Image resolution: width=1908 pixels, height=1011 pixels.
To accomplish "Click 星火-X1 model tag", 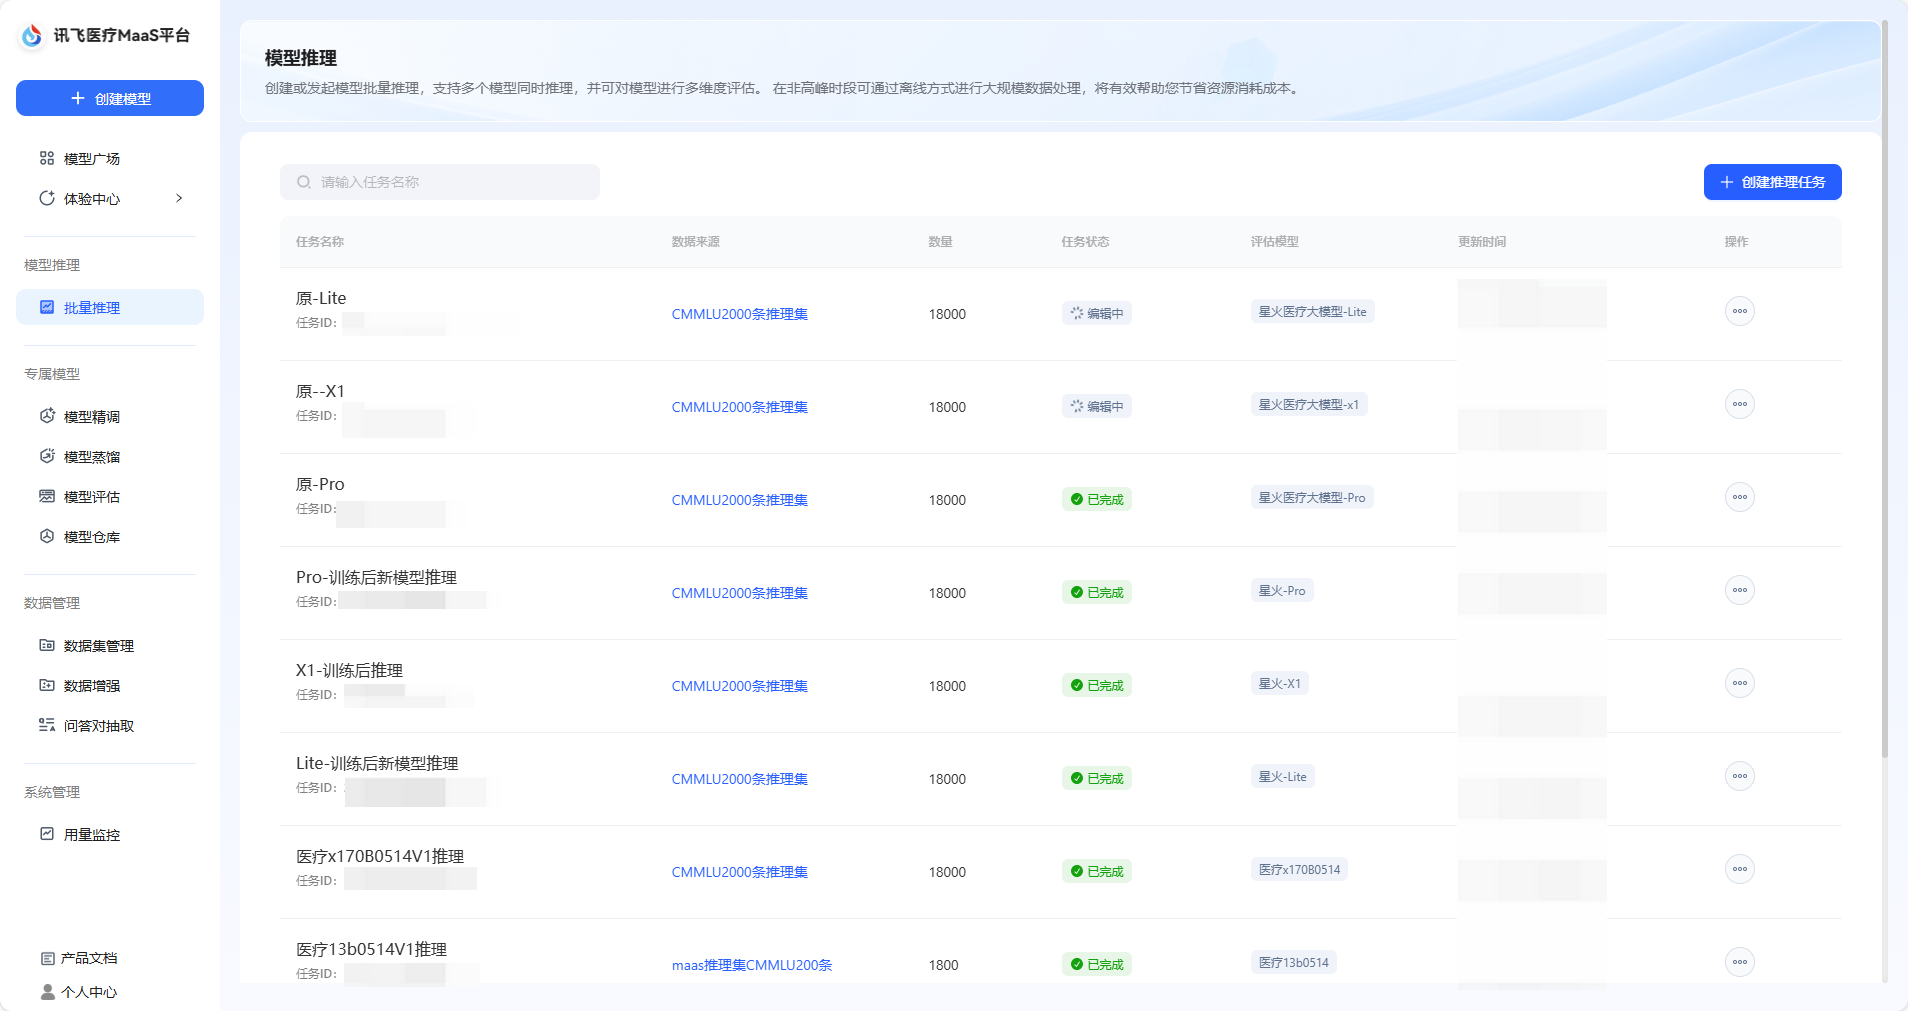I will (1279, 684).
